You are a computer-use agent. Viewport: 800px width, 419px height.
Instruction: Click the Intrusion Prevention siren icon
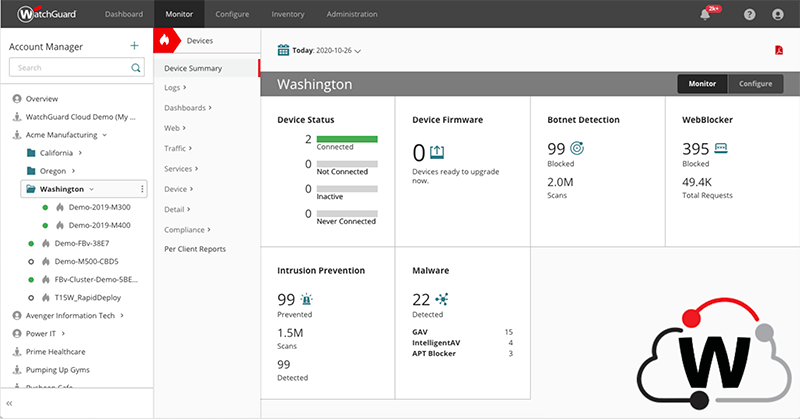pos(306,299)
